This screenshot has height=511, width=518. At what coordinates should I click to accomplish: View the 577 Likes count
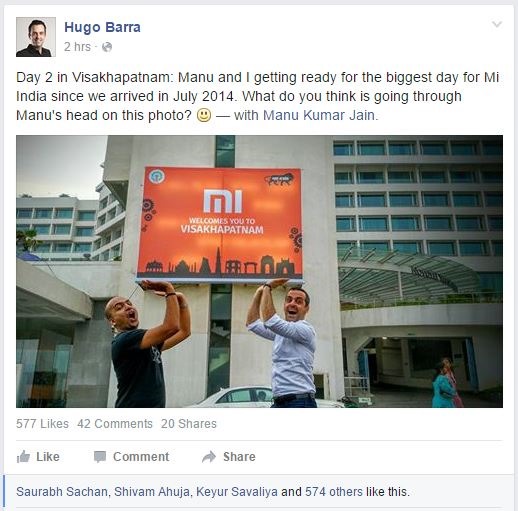pos(42,424)
